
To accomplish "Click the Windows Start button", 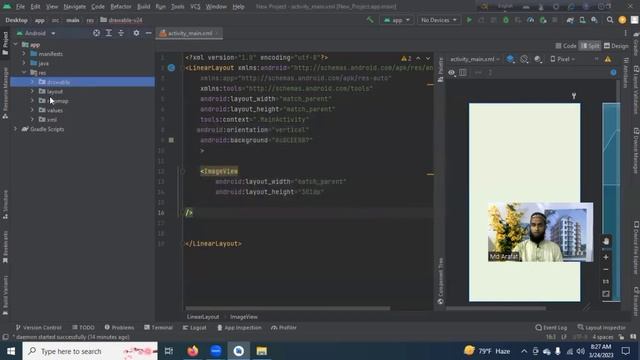I will coord(11,351).
